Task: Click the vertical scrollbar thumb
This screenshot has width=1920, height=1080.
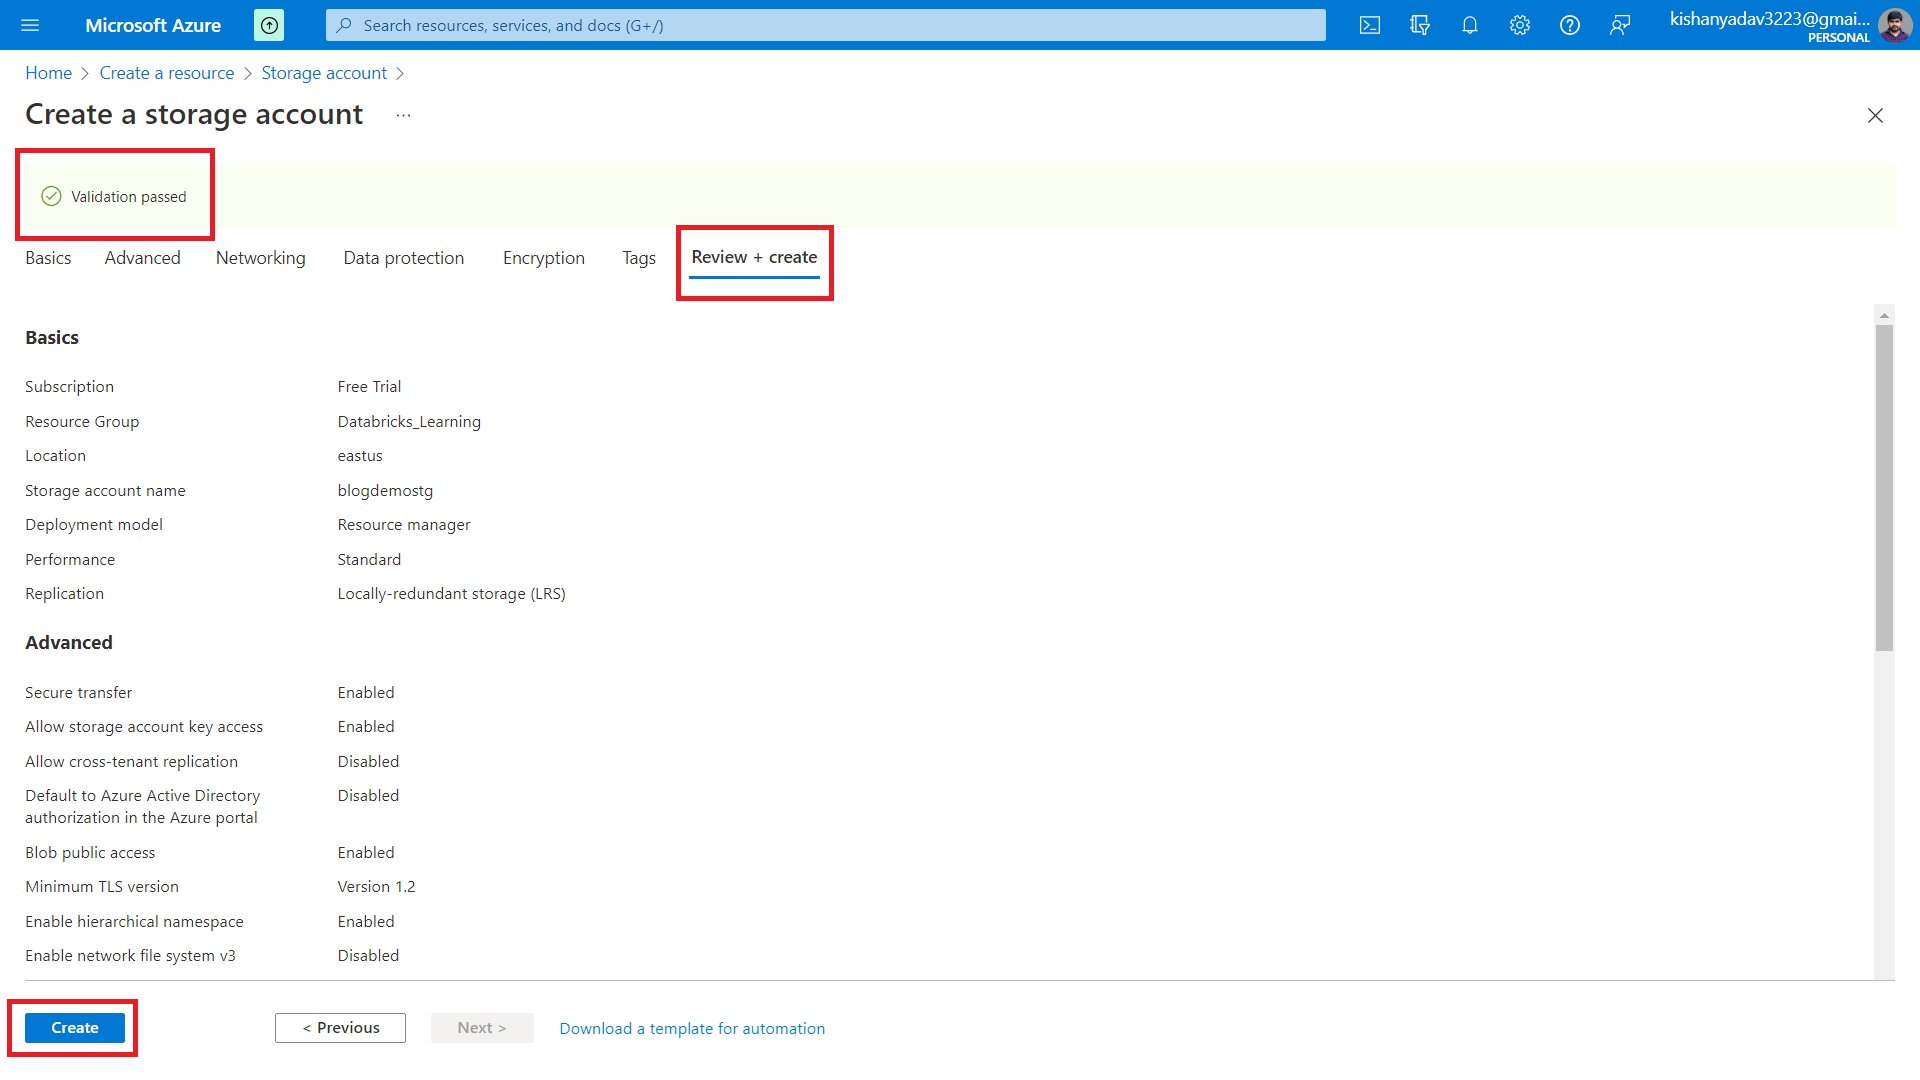Action: (x=1884, y=488)
